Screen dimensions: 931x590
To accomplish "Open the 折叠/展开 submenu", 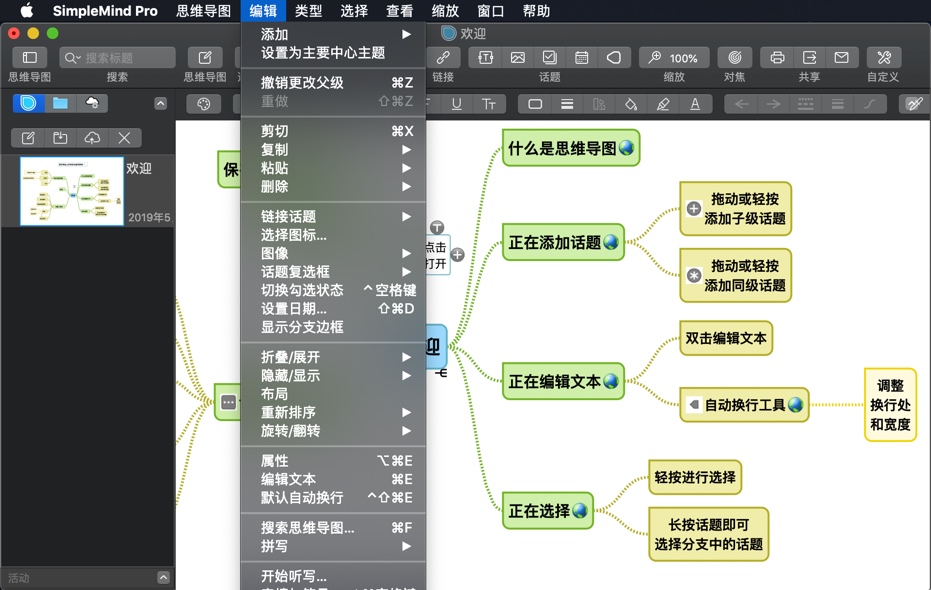I will 333,357.
